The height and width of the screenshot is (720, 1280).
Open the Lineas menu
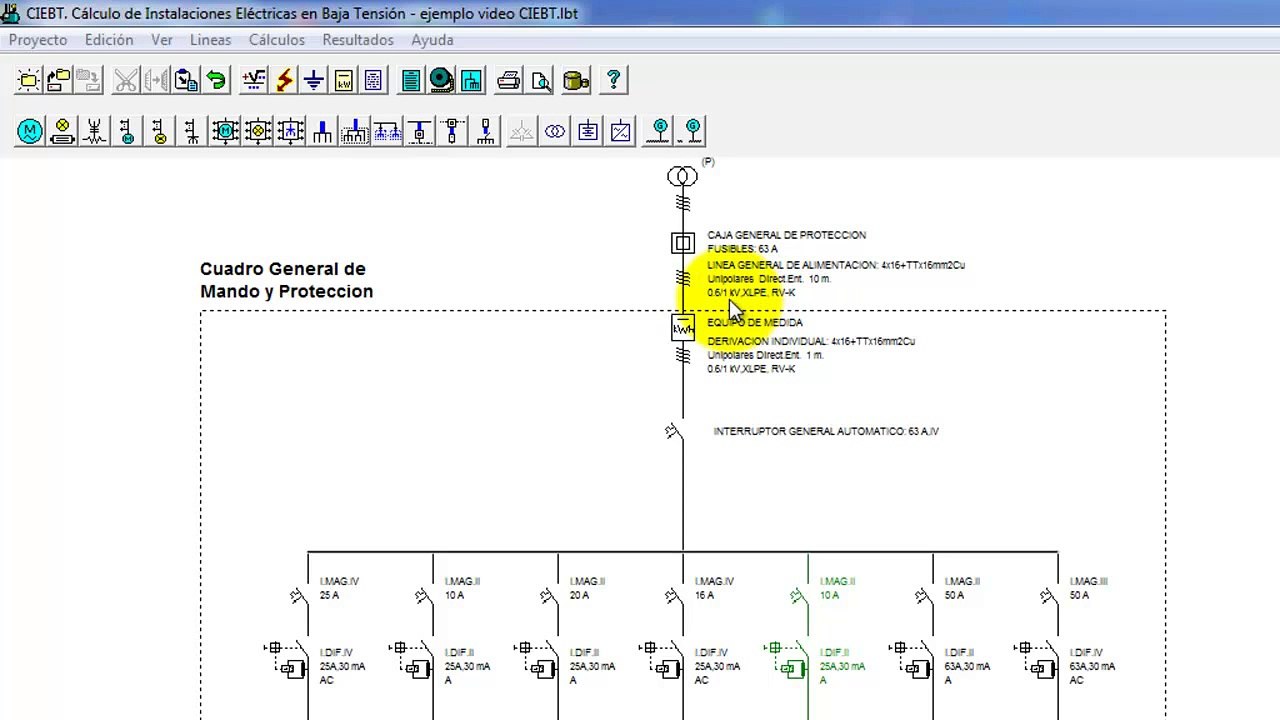point(210,40)
